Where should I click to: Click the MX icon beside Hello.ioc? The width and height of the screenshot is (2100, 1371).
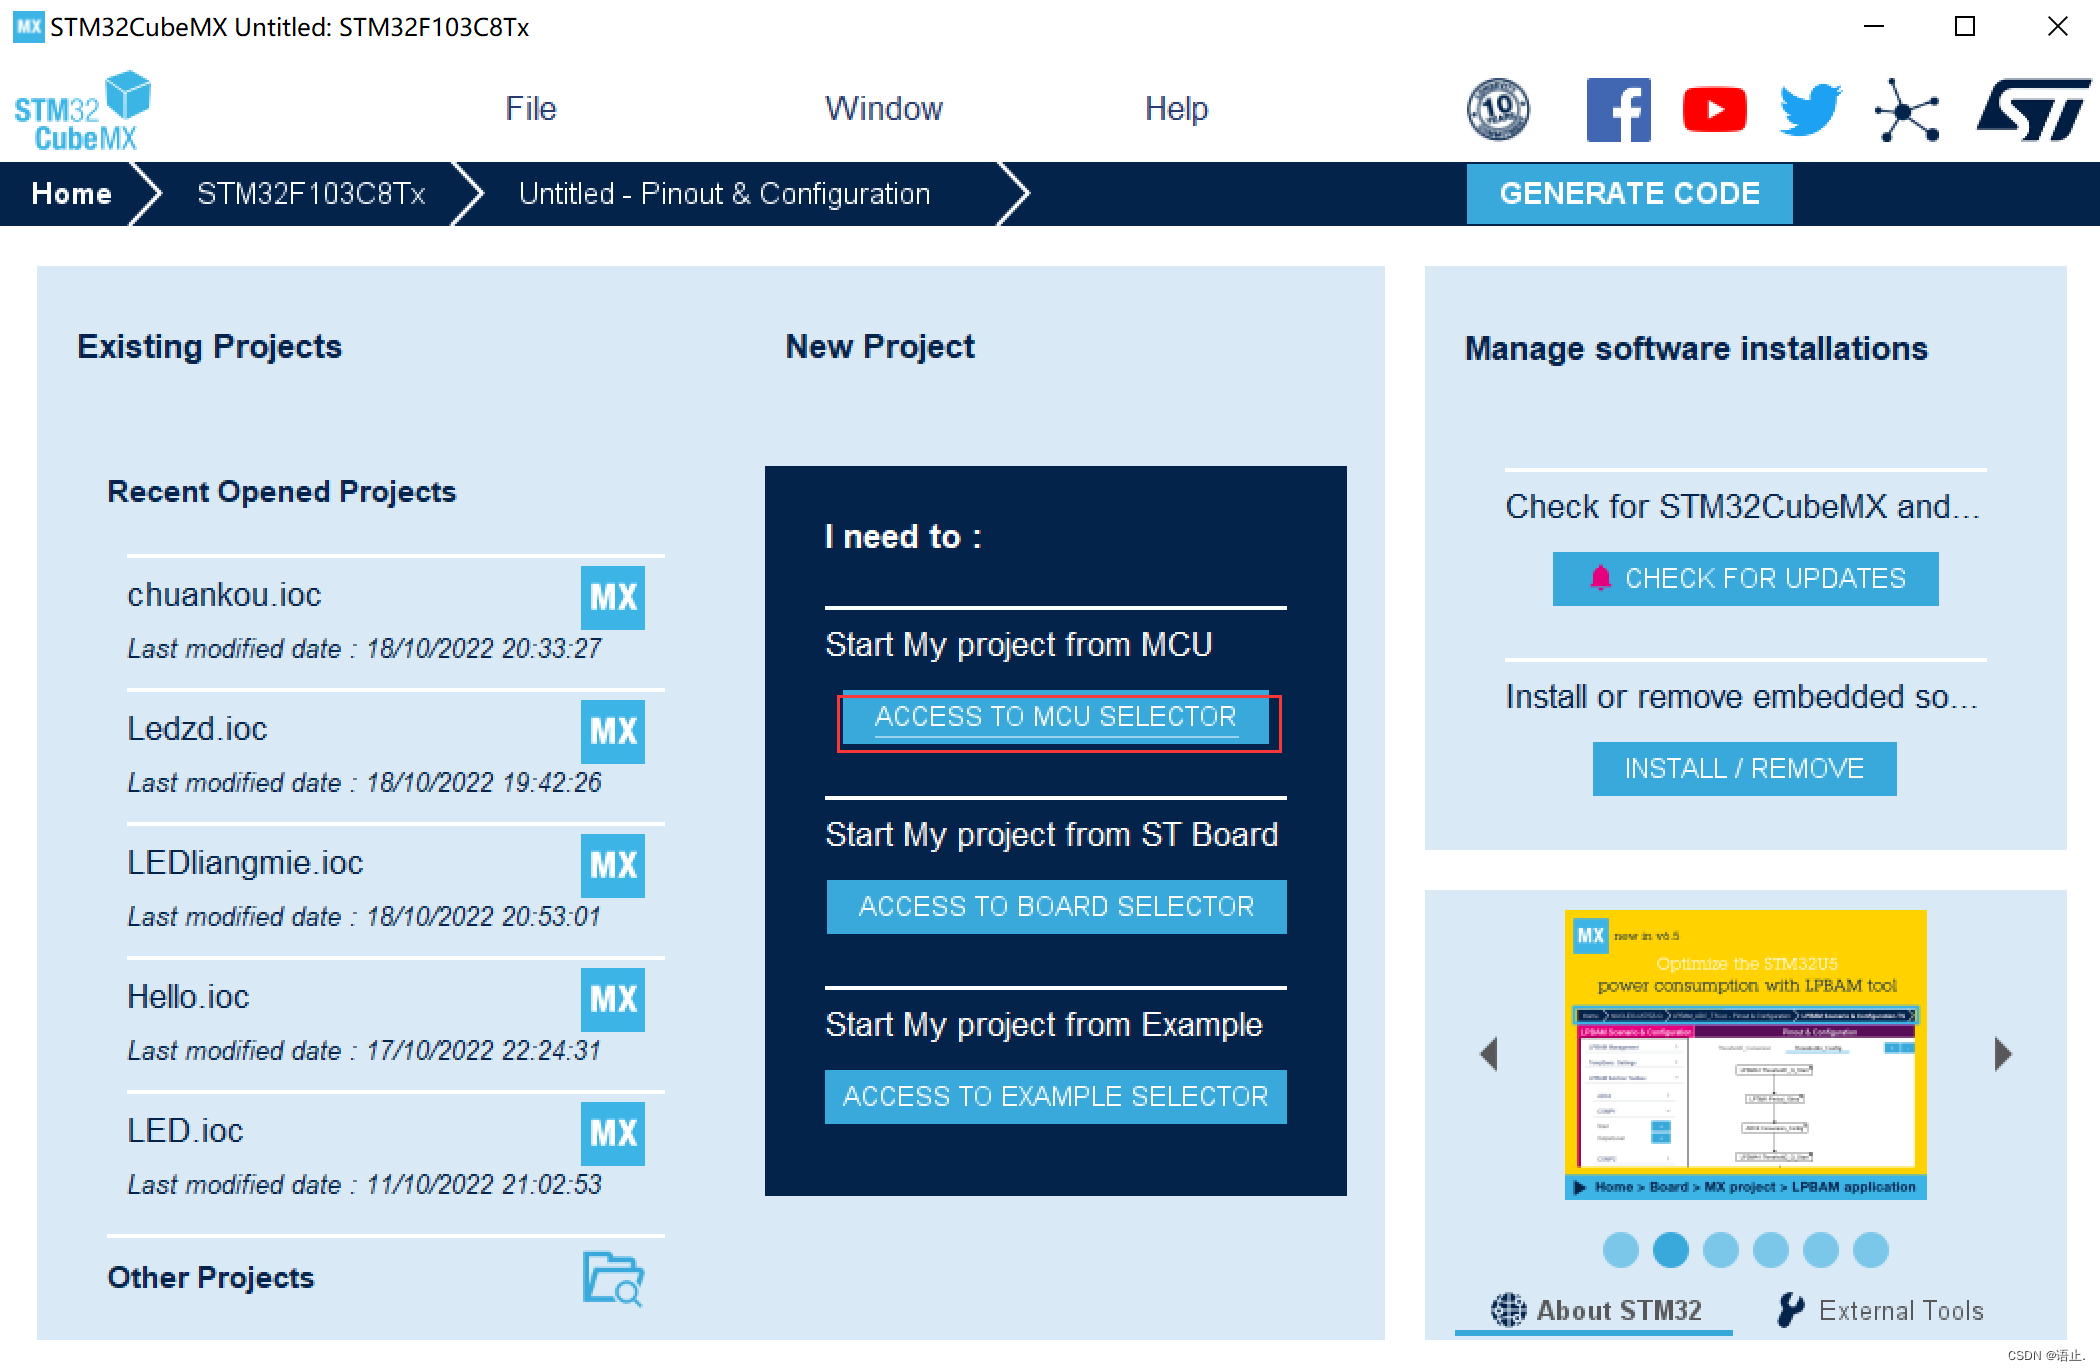(612, 1000)
